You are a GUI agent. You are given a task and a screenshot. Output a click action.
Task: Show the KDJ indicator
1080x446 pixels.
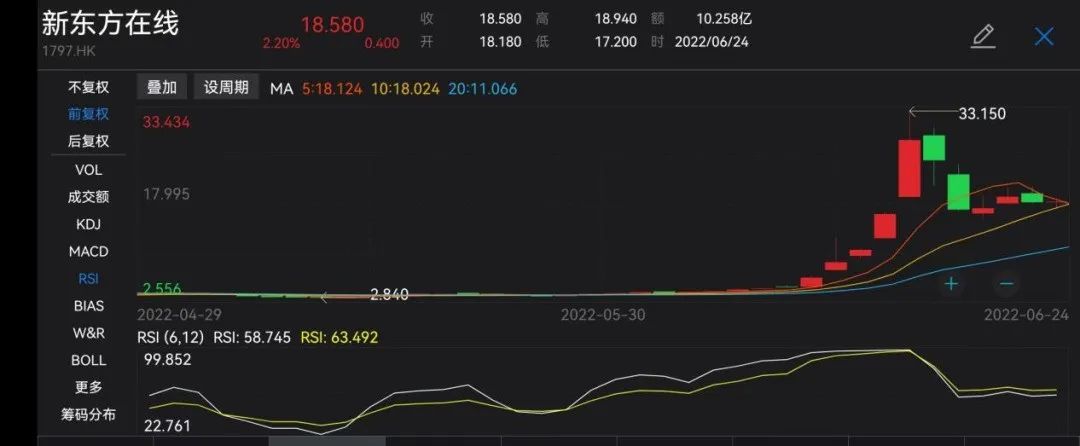click(88, 224)
